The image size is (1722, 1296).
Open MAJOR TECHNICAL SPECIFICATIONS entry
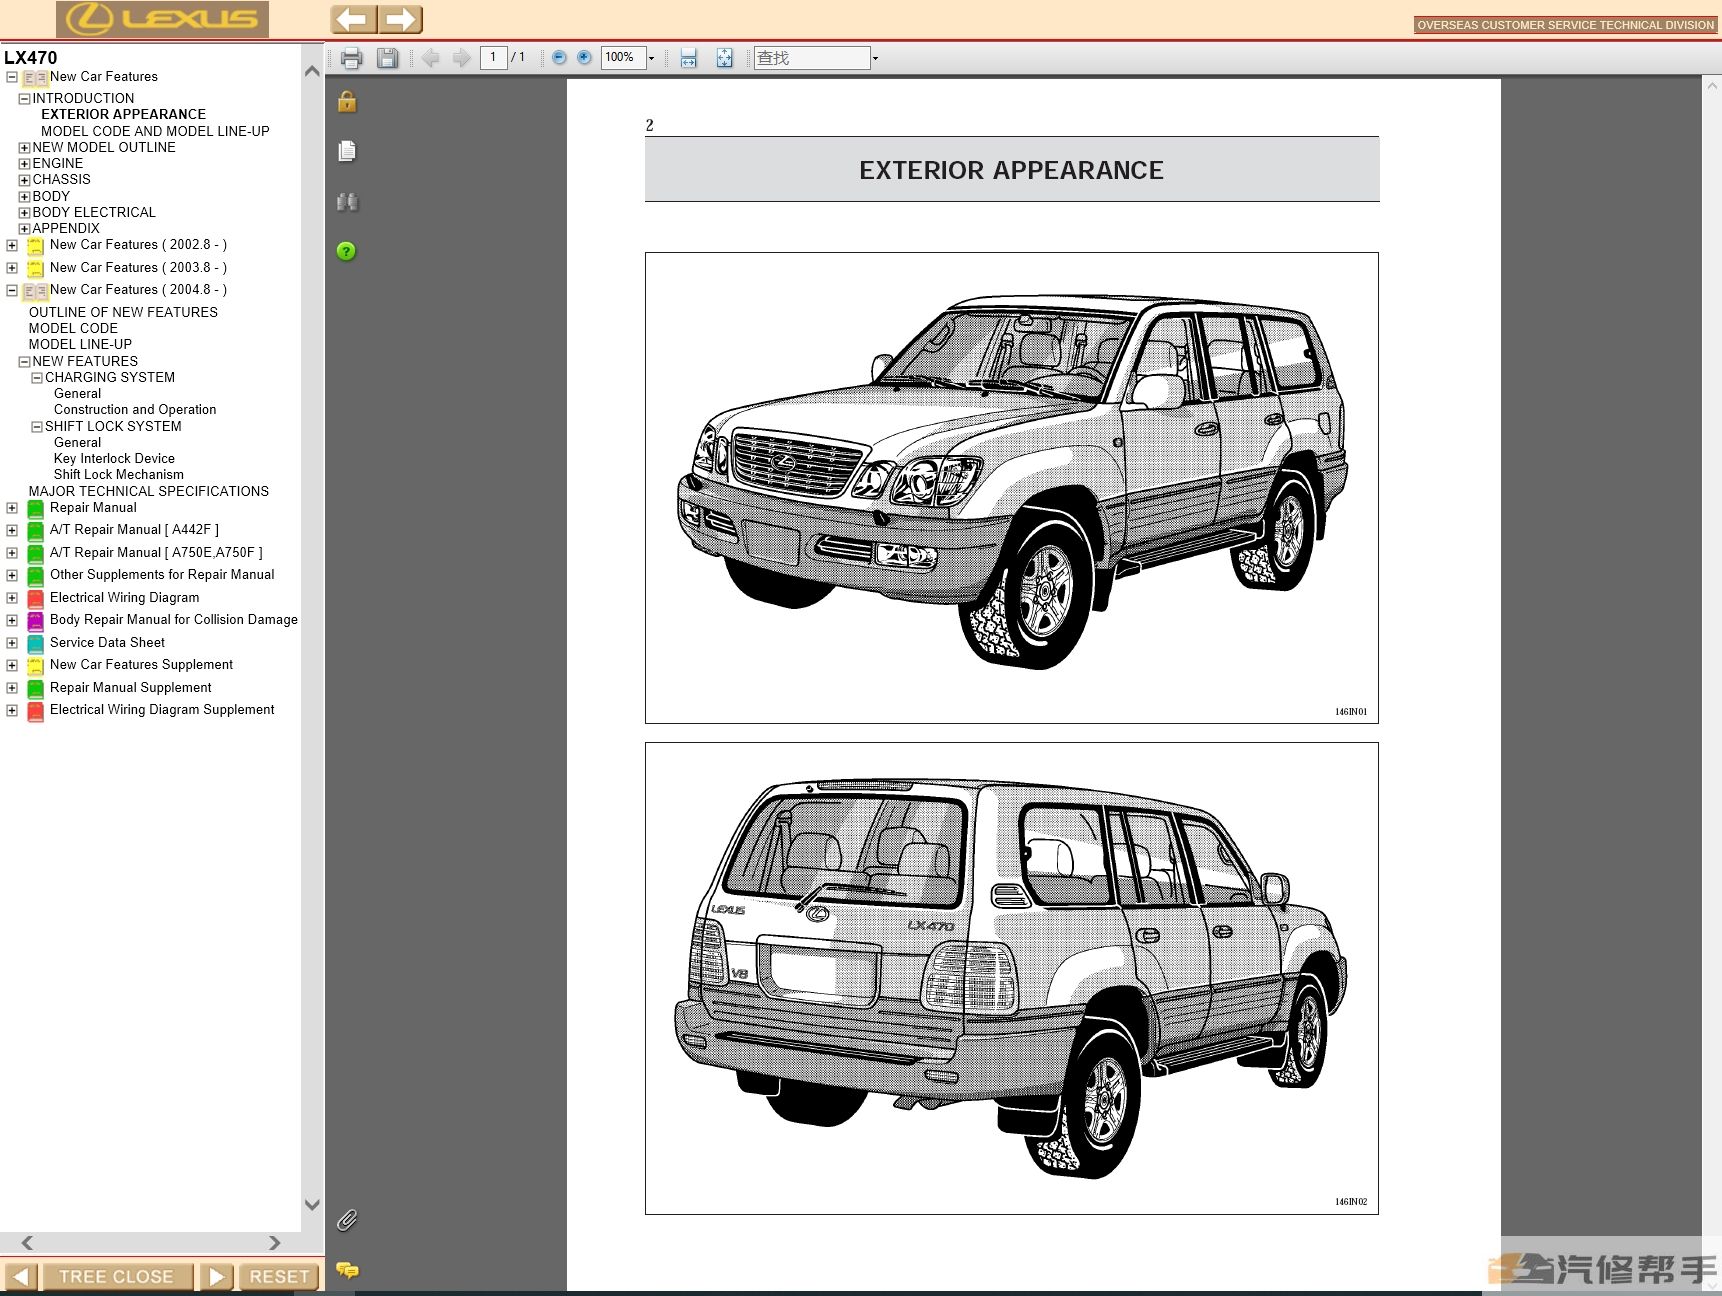point(149,491)
